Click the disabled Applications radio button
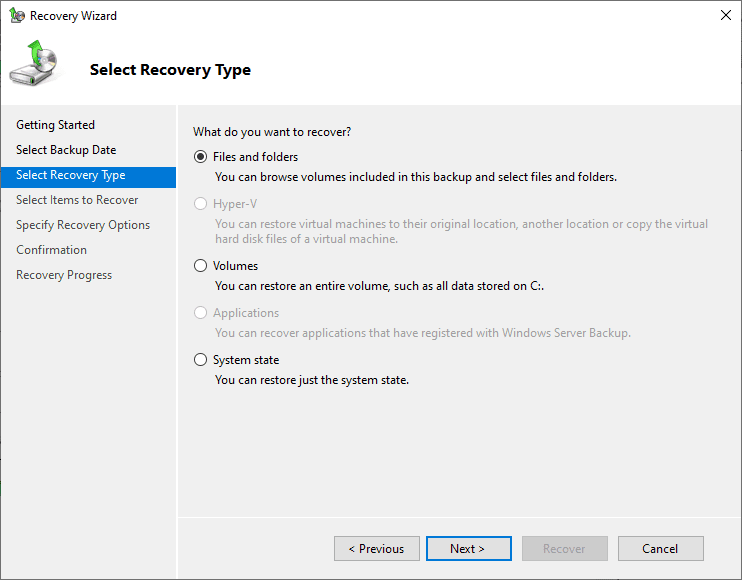742x580 pixels. click(201, 313)
